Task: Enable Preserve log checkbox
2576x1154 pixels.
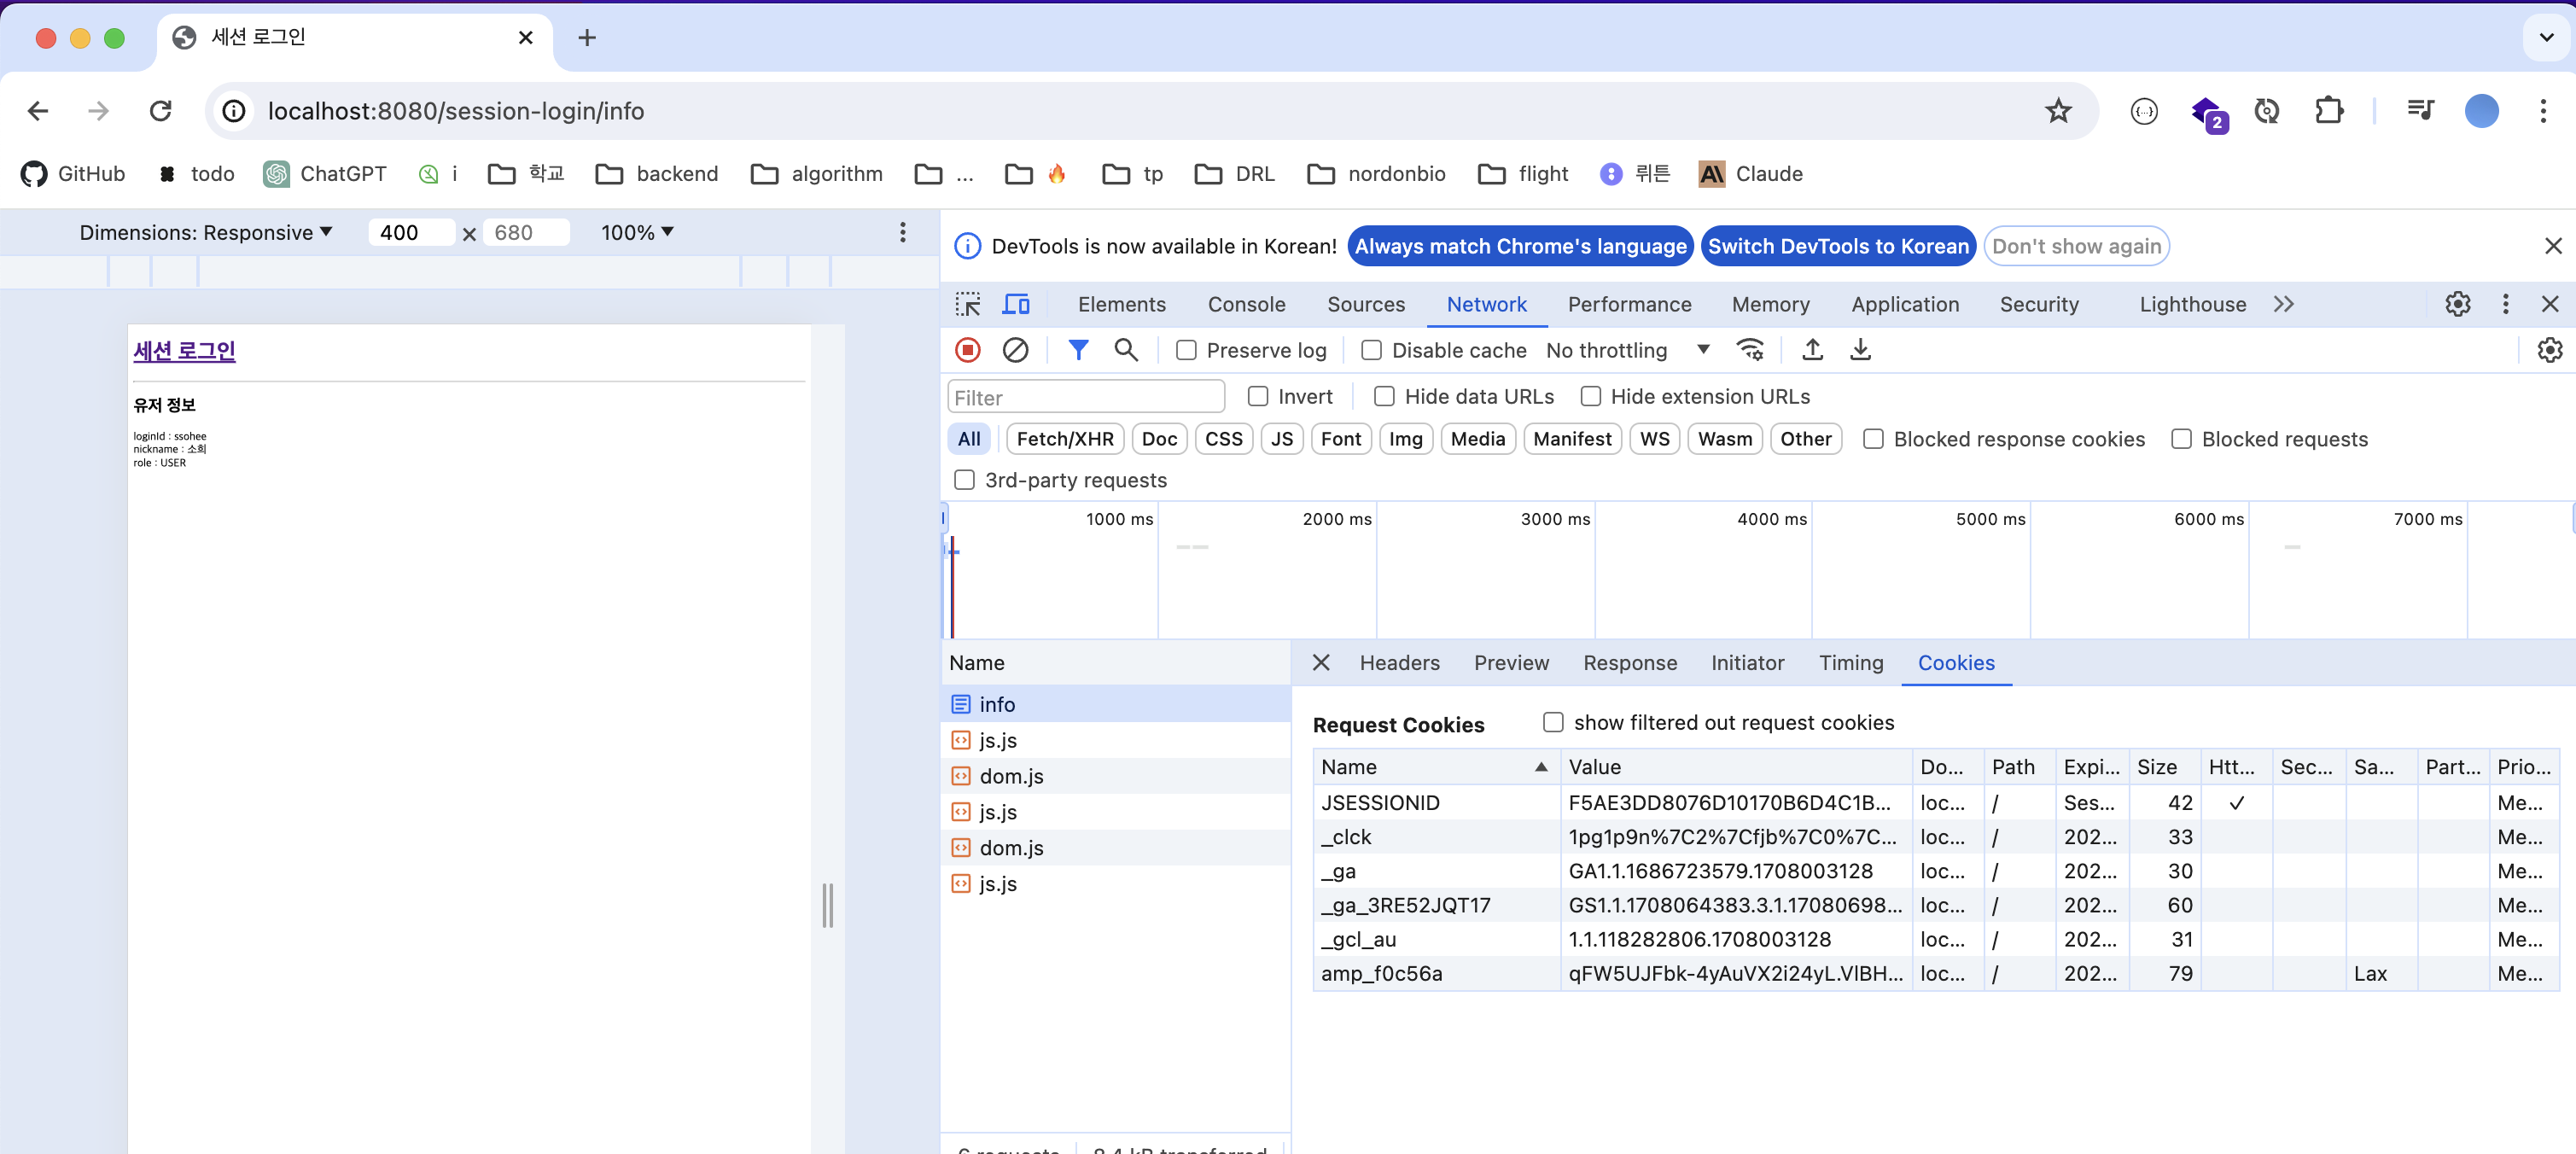Action: click(1186, 350)
